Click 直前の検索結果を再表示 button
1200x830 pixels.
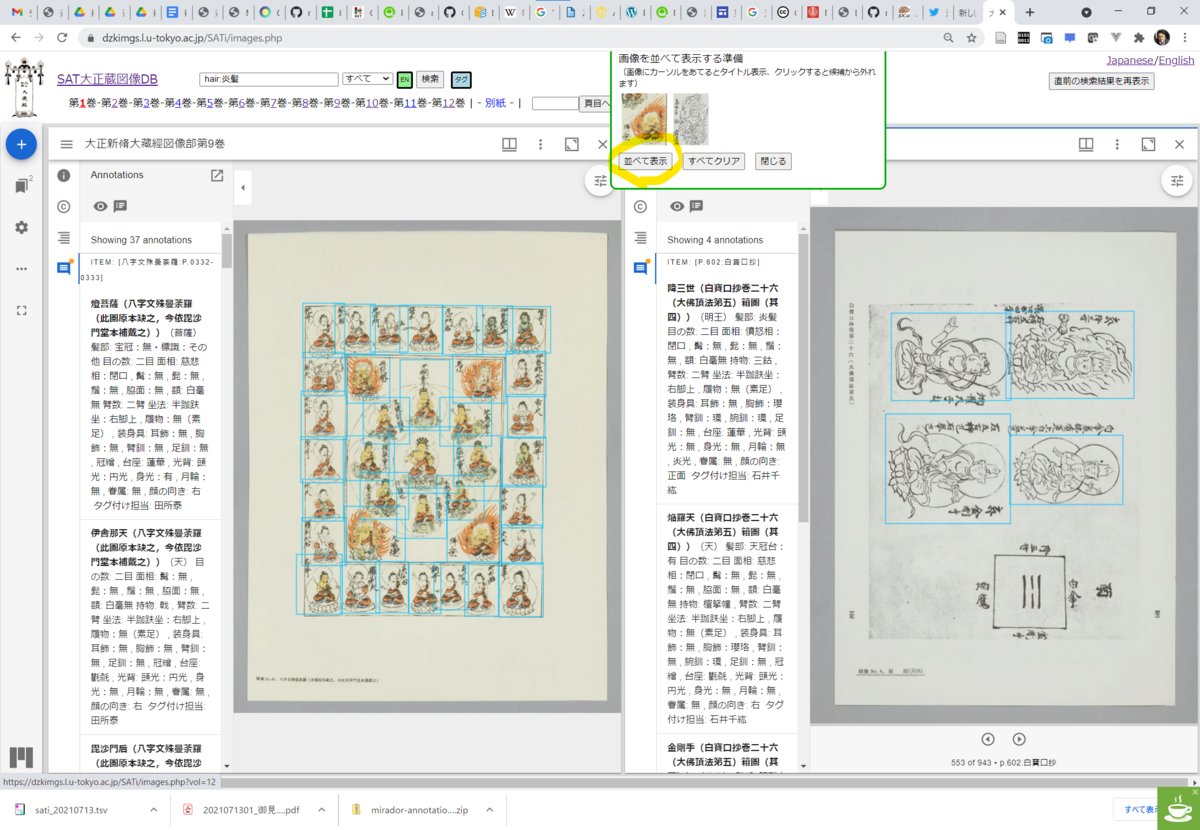[x=1100, y=81]
